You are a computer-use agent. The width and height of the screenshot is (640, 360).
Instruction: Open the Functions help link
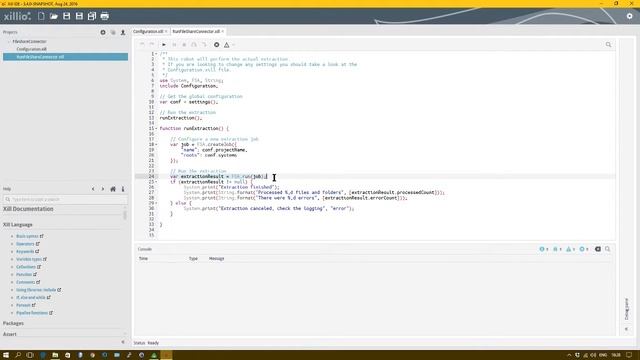pos(24,275)
